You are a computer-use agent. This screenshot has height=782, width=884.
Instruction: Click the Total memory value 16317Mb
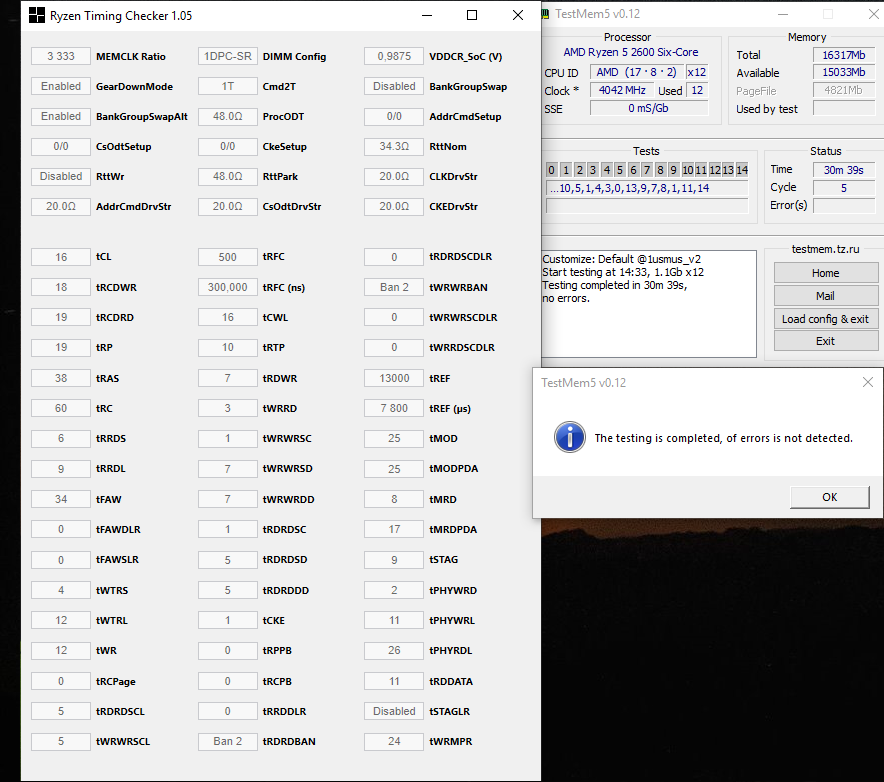pos(843,55)
